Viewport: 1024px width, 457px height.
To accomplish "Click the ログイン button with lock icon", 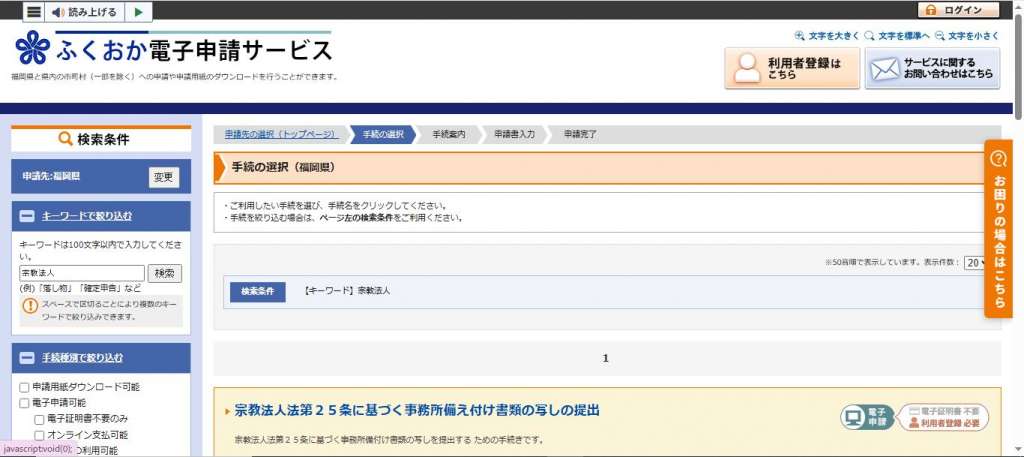I will (957, 10).
